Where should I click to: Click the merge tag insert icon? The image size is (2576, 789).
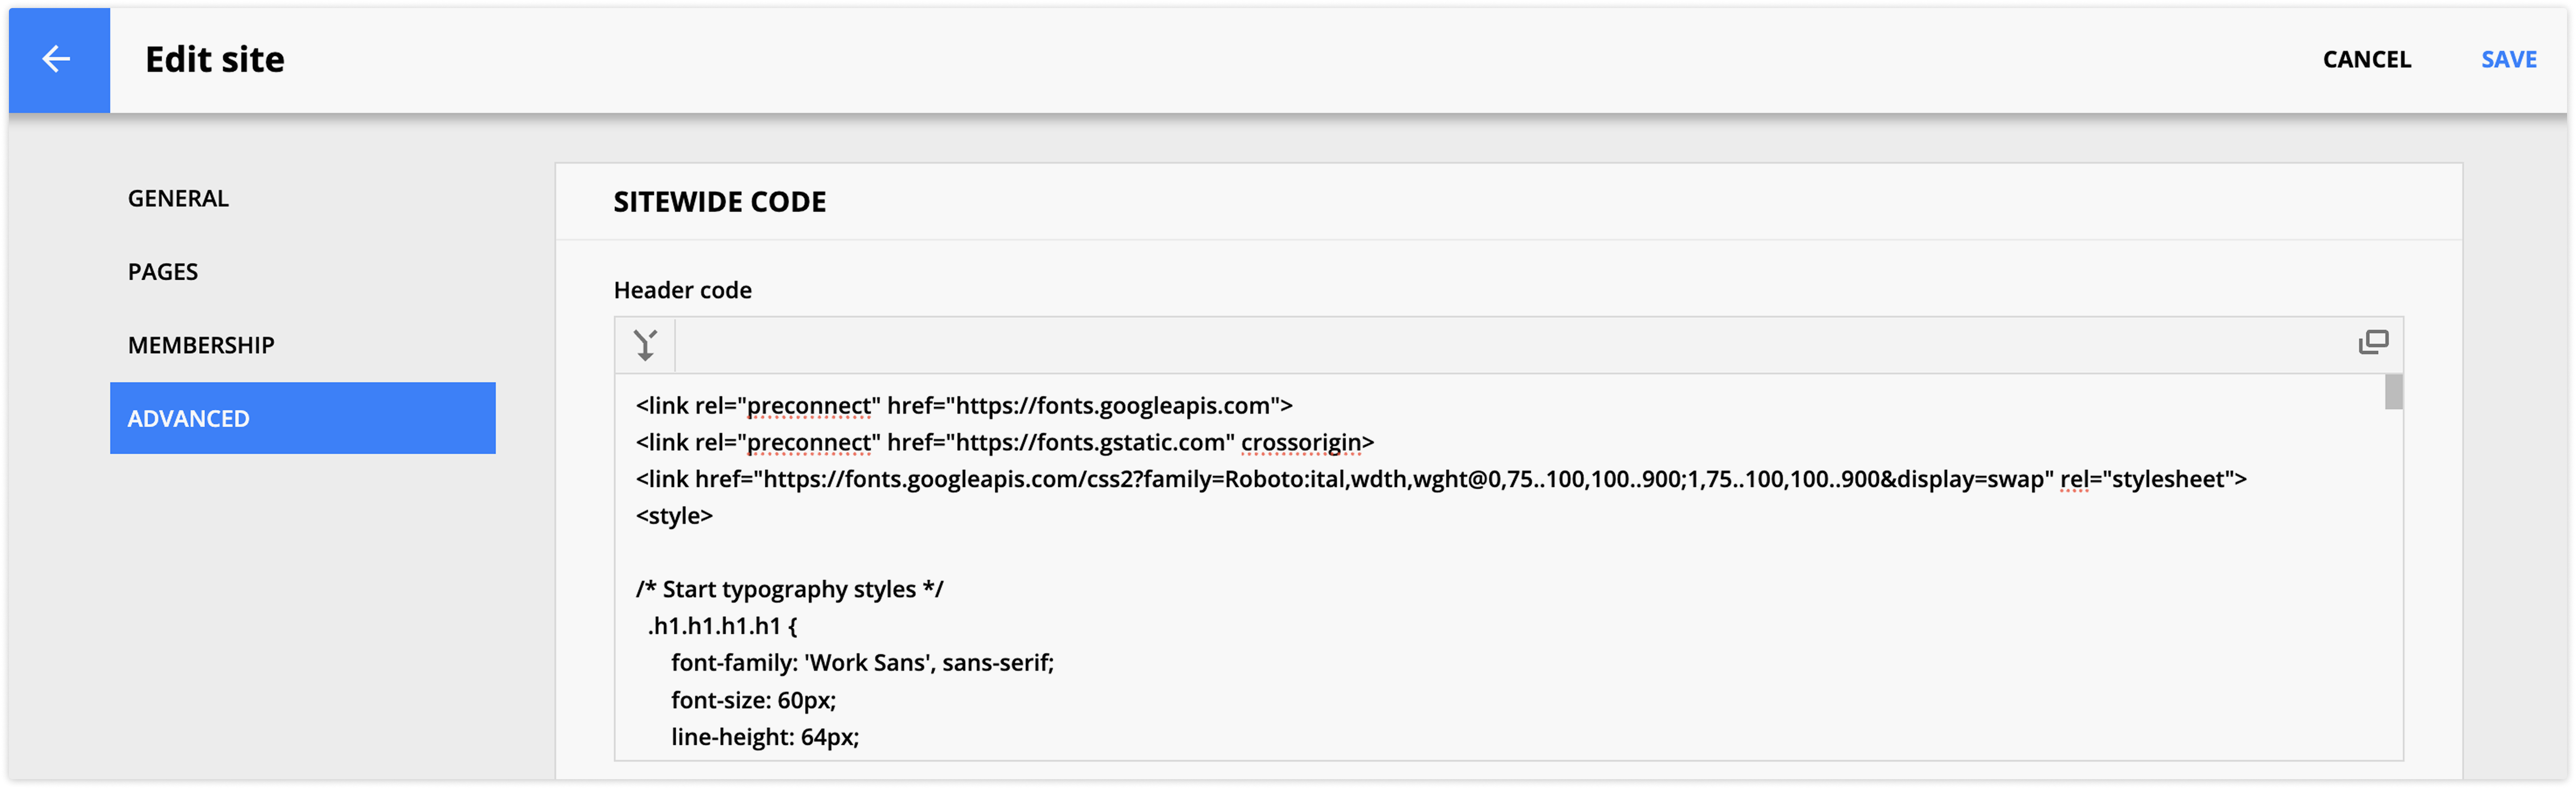click(x=646, y=345)
